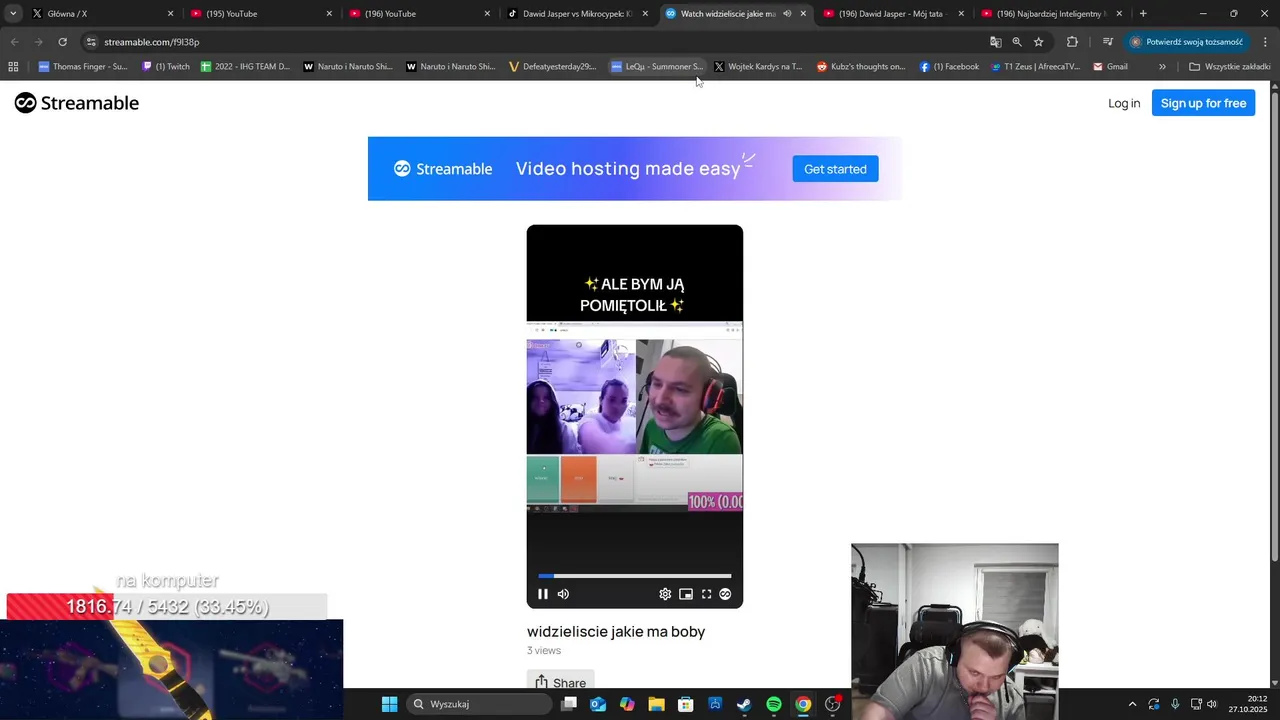Image resolution: width=1280 pixels, height=720 pixels.
Task: Open the zoom magnifier icon in address bar
Action: [1017, 42]
